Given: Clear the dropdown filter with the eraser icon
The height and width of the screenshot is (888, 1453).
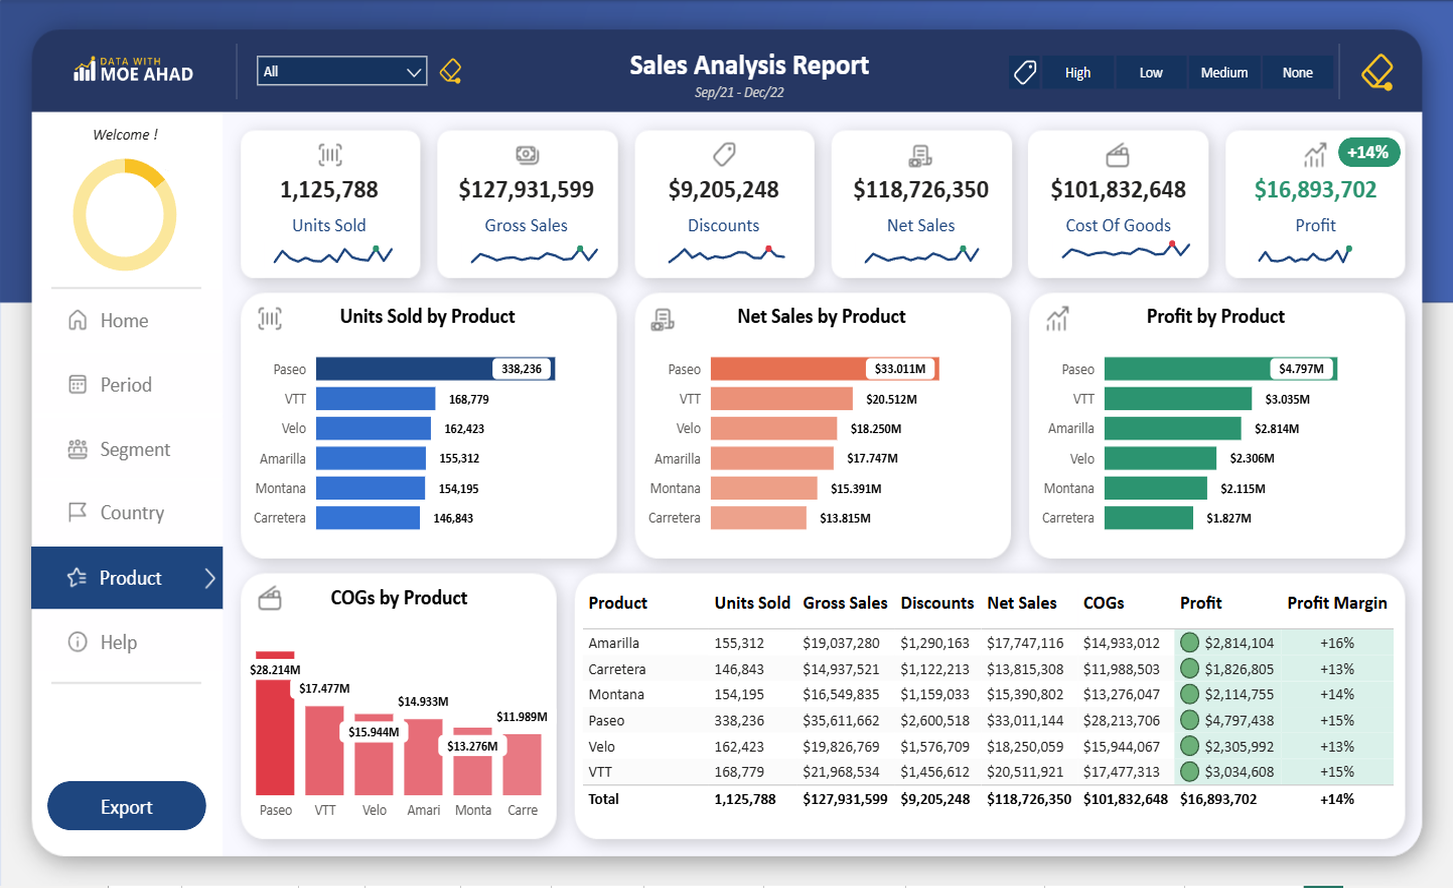Looking at the screenshot, I should click(451, 71).
